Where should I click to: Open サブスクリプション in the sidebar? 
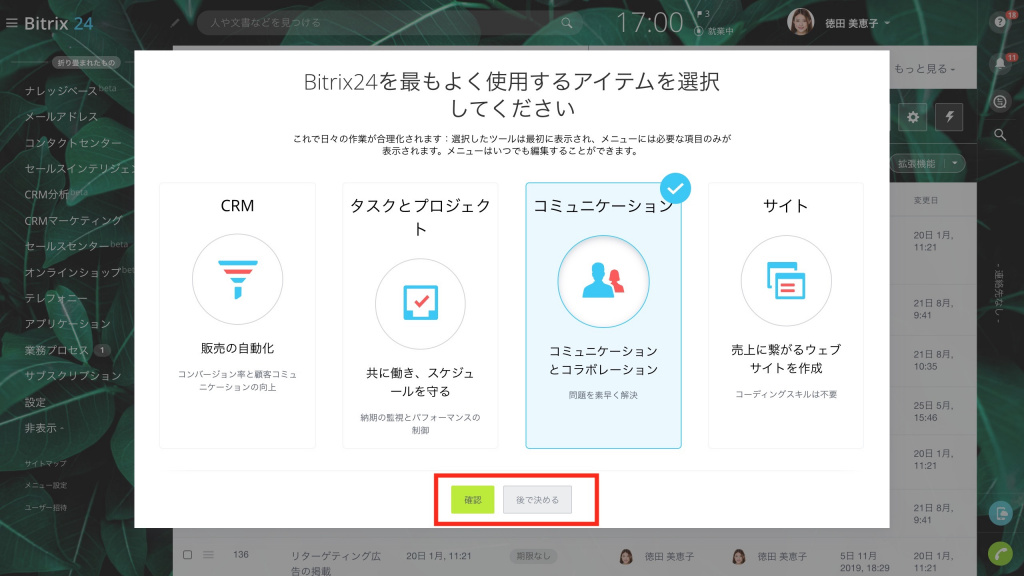(72, 376)
